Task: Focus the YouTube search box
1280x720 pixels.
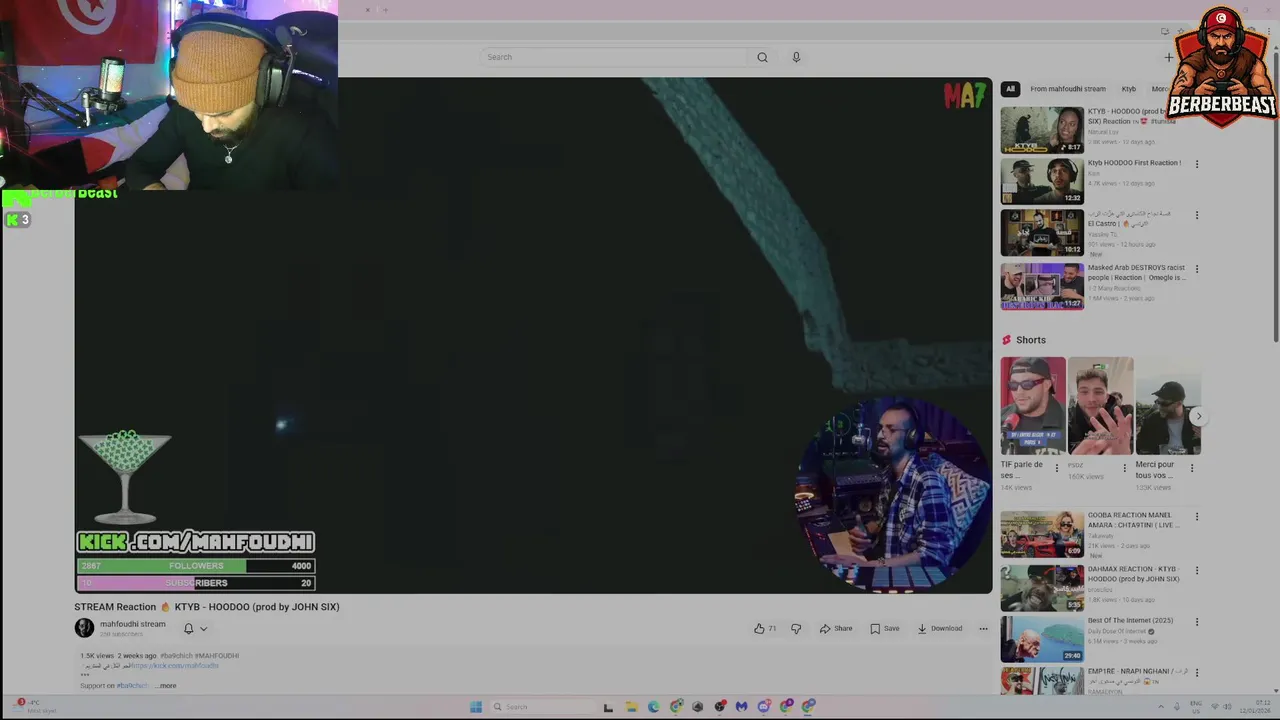Action: [x=614, y=57]
